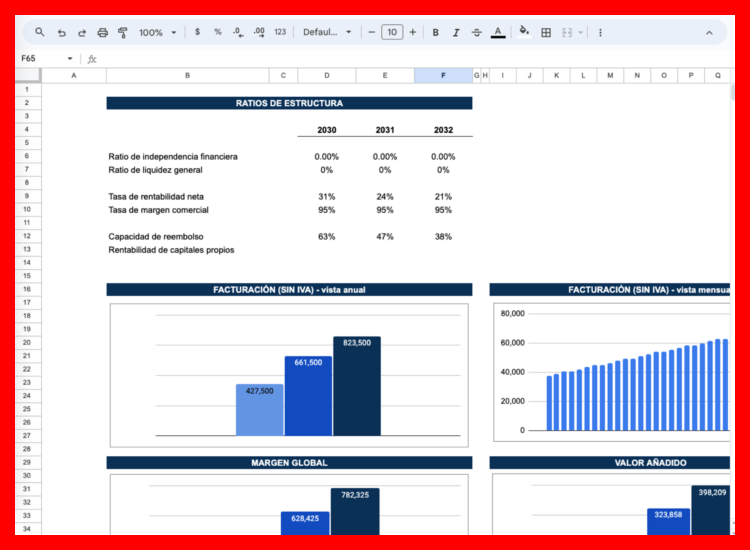
Task: Click the merge cells icon
Action: click(567, 33)
